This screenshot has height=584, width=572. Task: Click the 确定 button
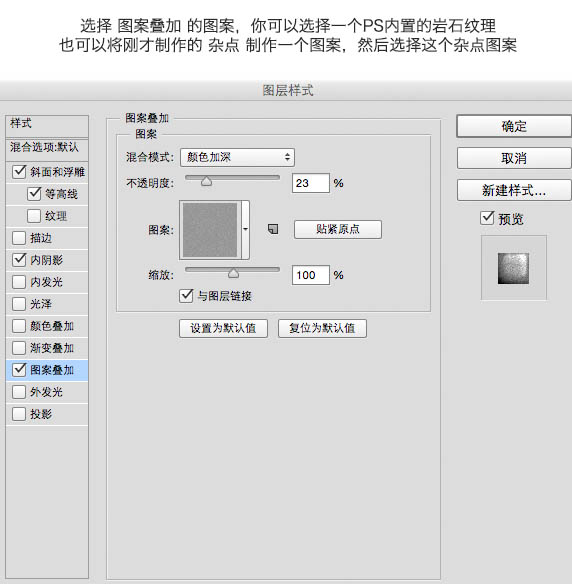(x=514, y=126)
